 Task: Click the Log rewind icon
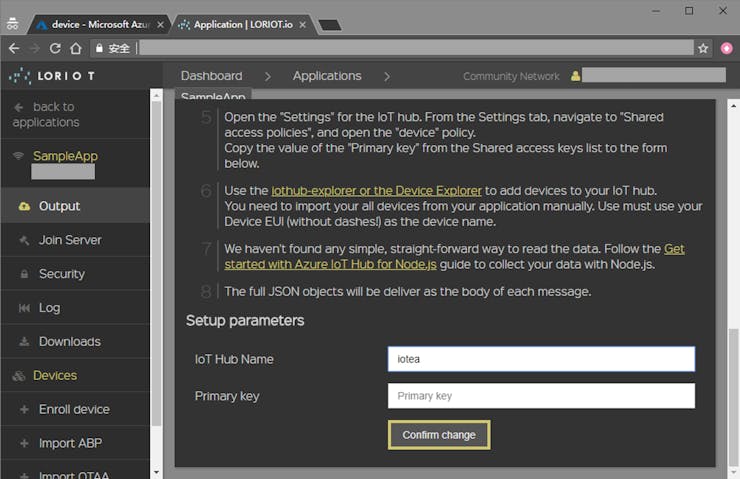click(x=24, y=308)
